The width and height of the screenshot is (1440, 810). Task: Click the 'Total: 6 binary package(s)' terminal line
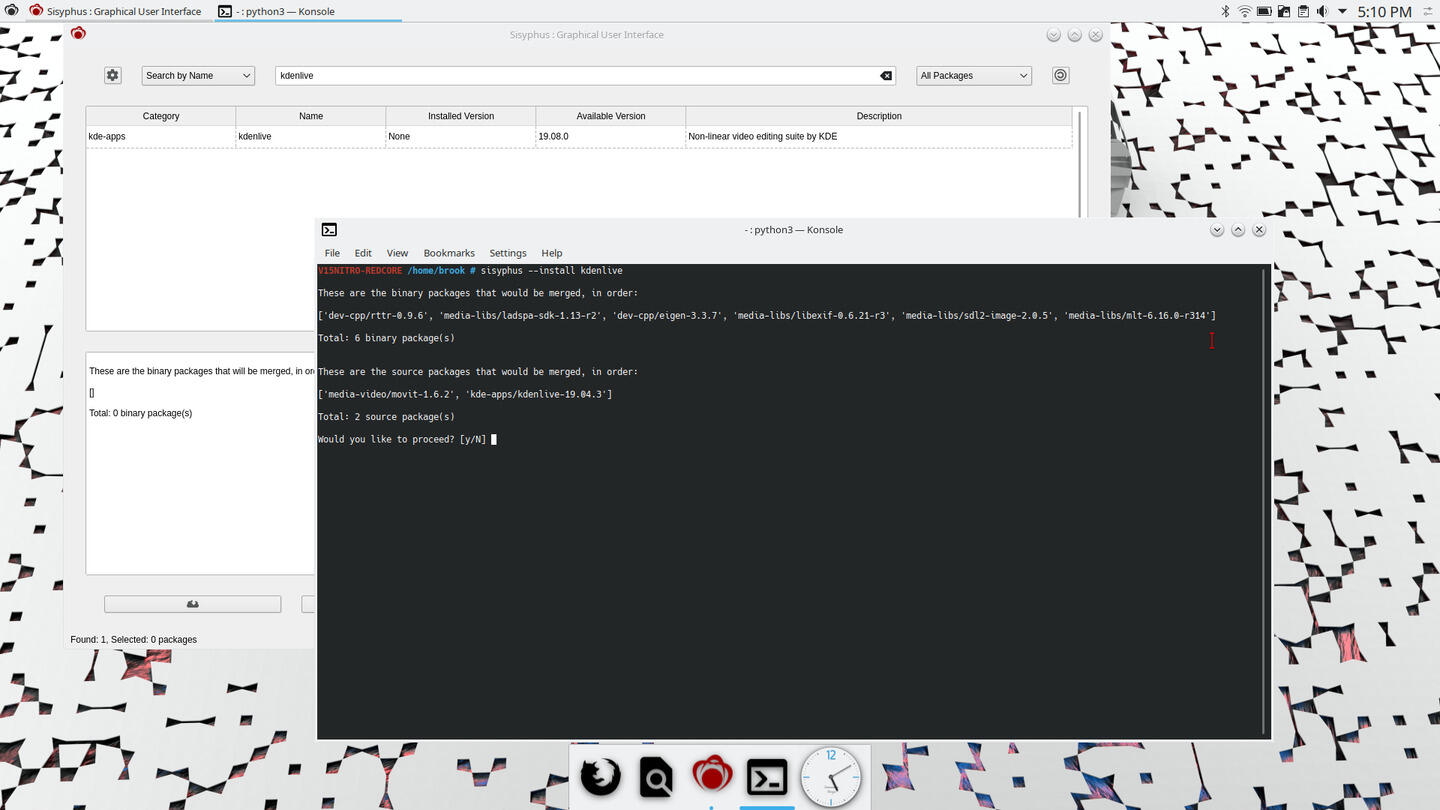386,338
